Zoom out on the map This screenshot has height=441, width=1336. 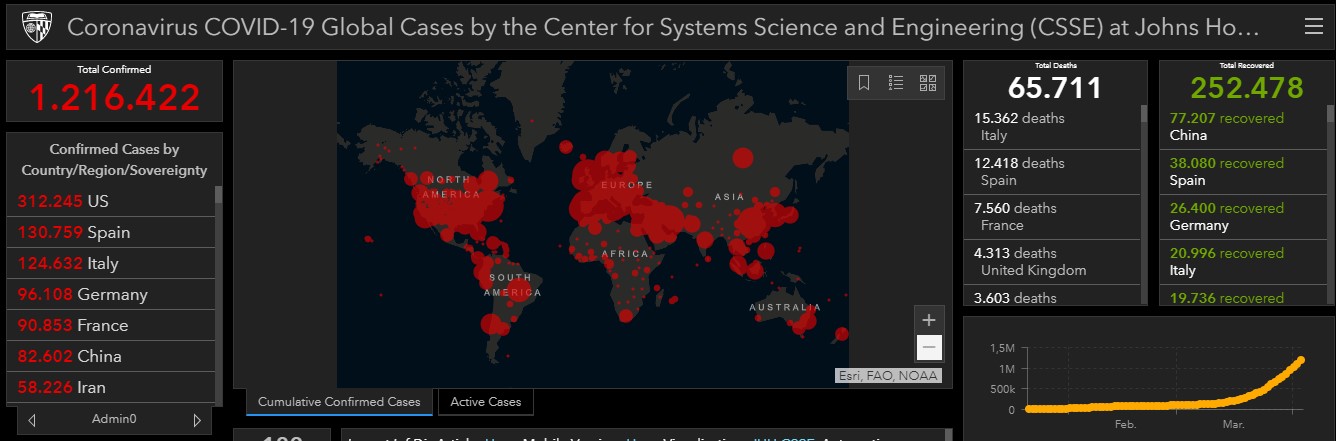point(929,347)
